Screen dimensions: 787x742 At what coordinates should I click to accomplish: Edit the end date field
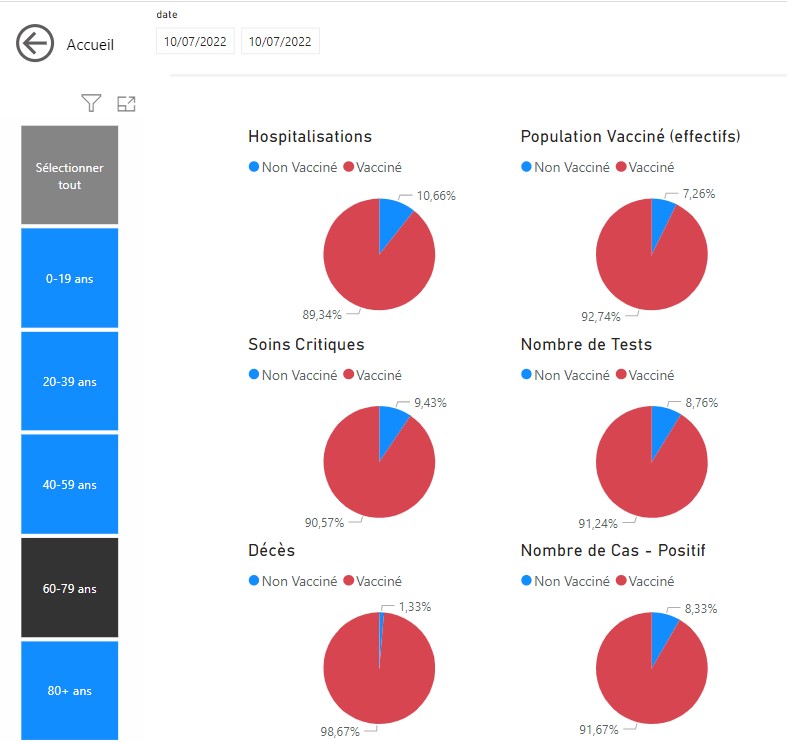pyautogui.click(x=280, y=42)
